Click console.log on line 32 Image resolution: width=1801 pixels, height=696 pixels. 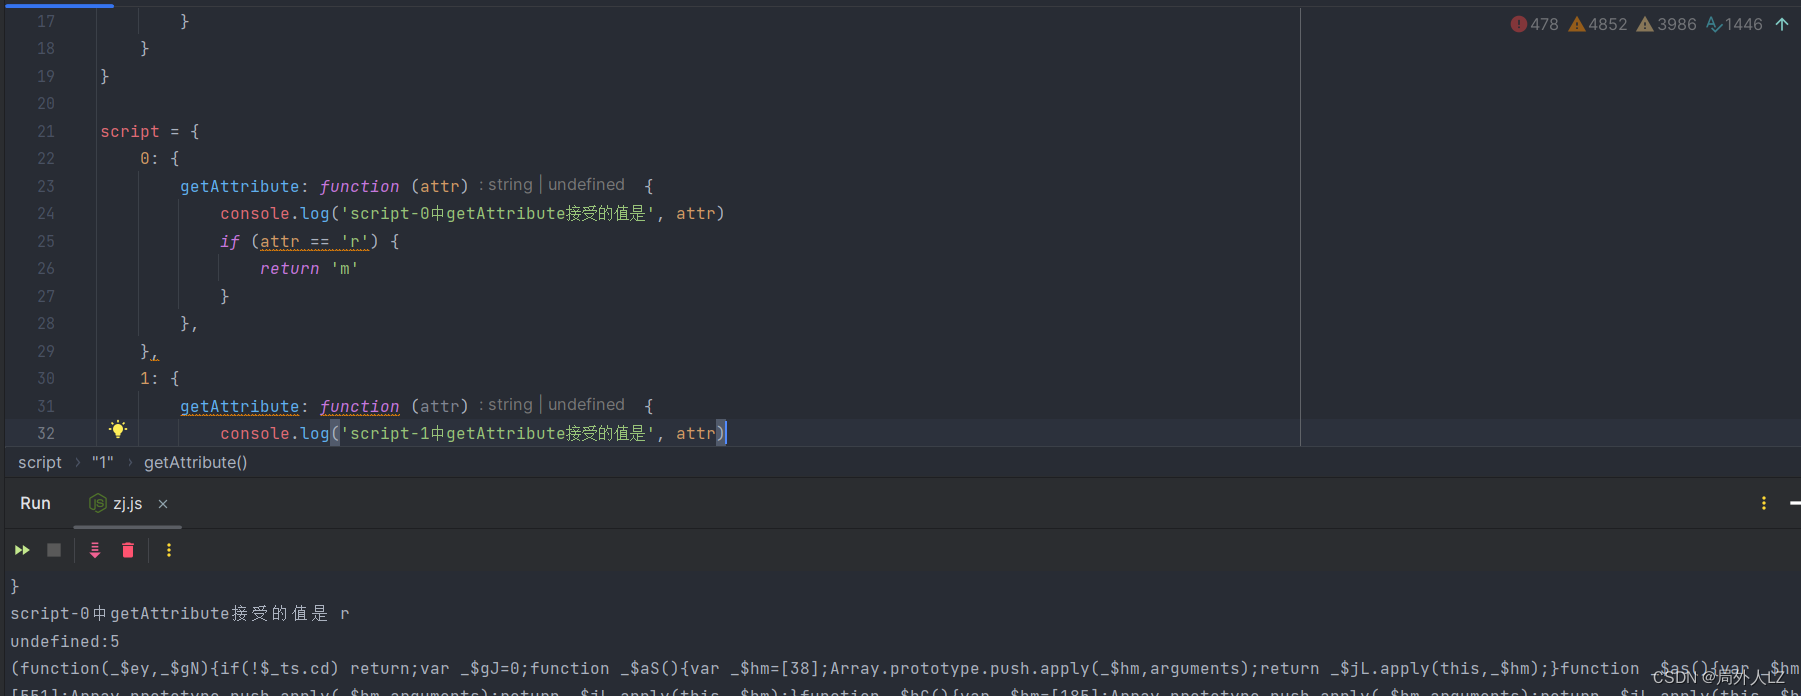pos(275,433)
